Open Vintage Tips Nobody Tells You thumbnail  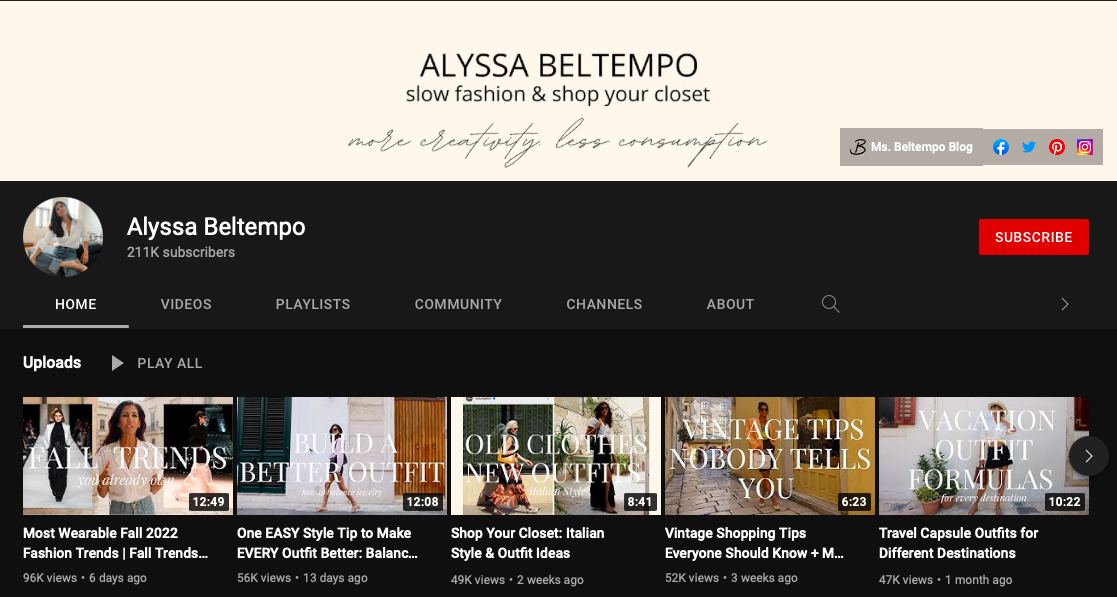click(x=770, y=456)
